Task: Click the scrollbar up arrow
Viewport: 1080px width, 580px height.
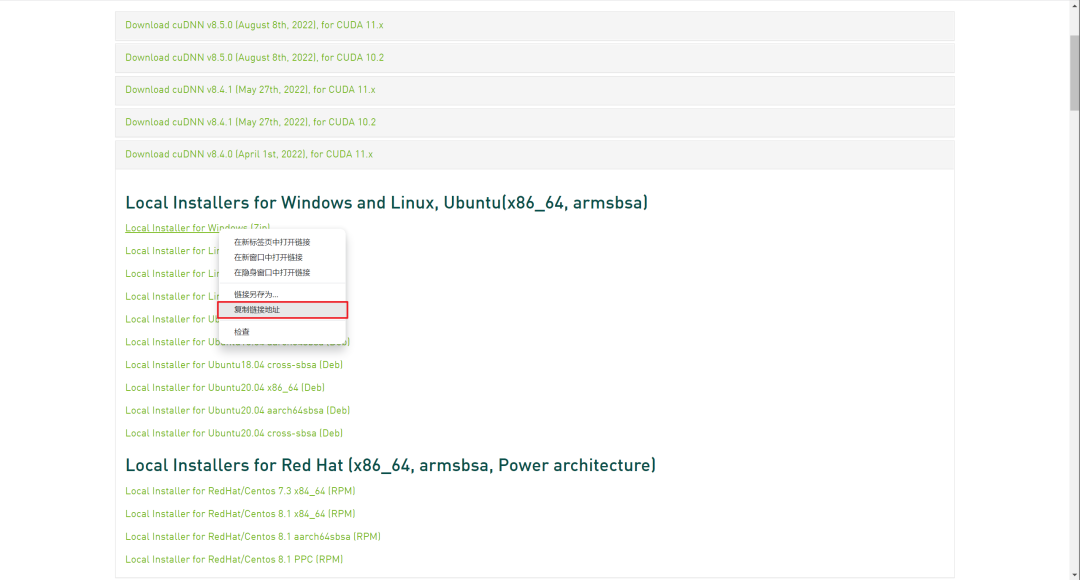Action: [1074, 4]
